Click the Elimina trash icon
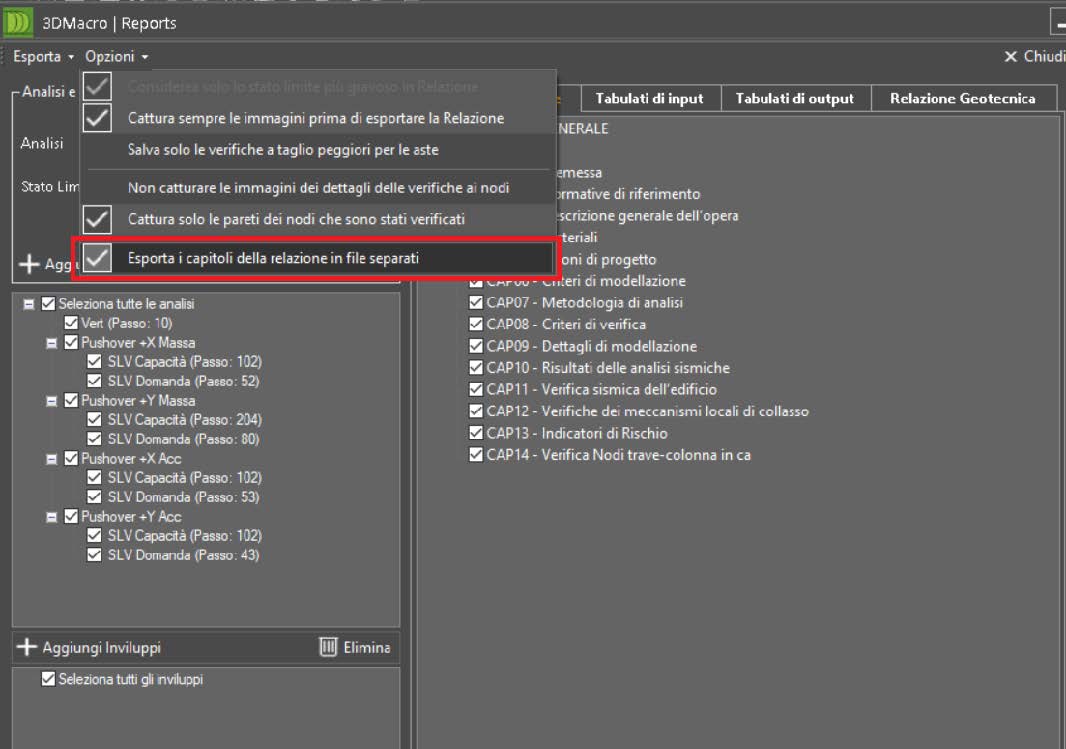 pos(329,648)
